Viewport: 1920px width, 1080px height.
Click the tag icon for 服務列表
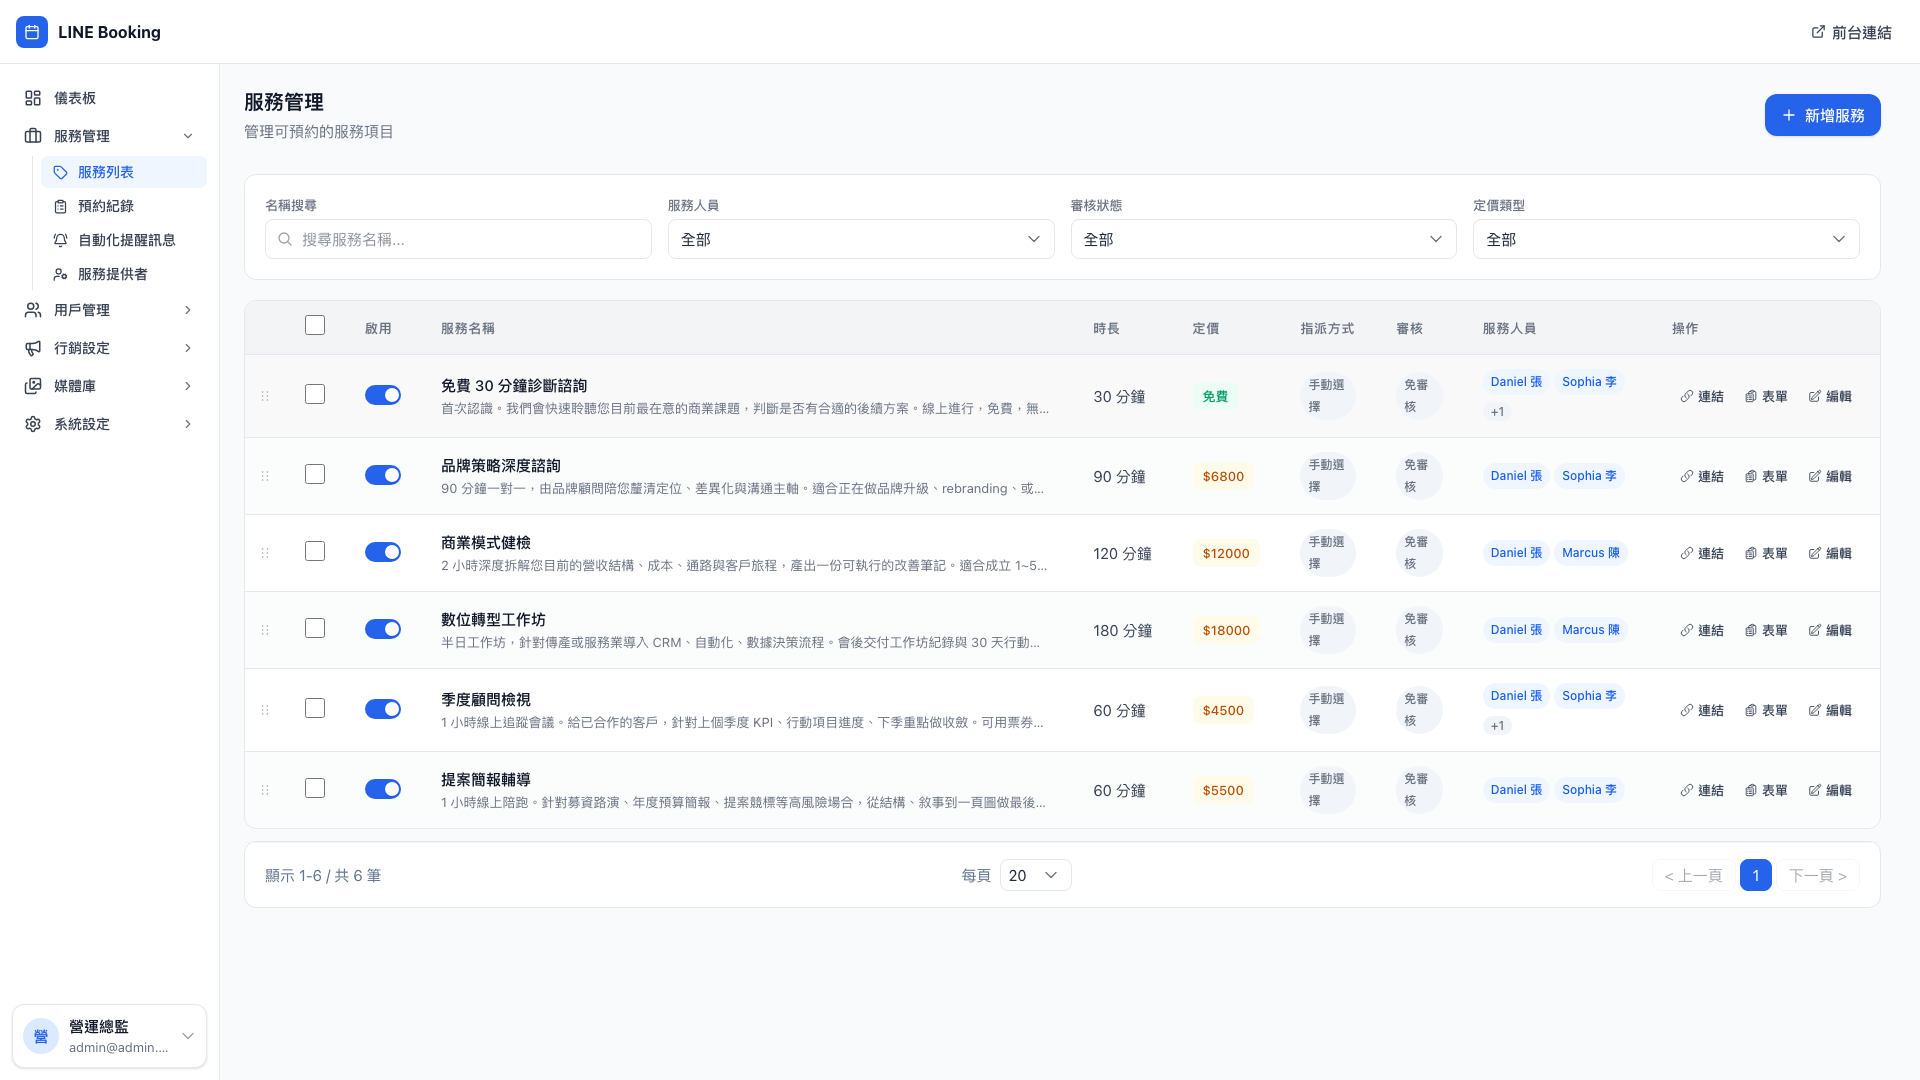(61, 172)
